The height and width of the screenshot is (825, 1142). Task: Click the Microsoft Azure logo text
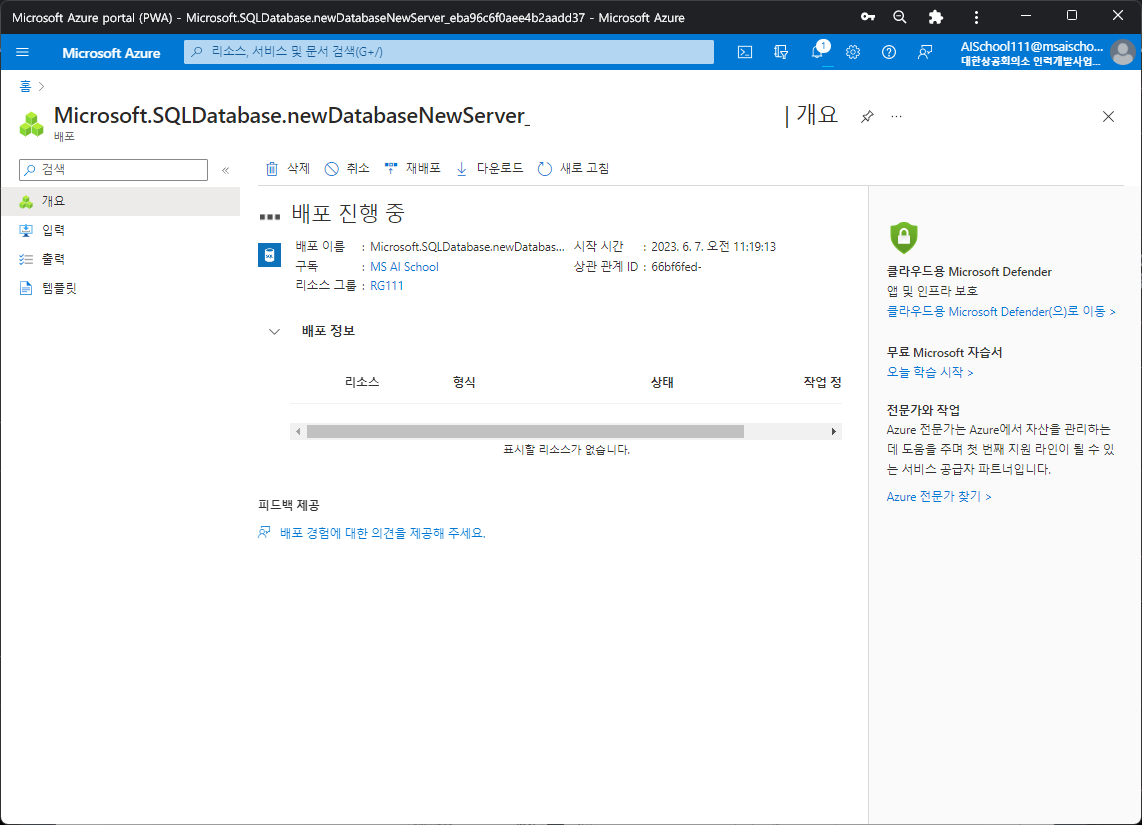pyautogui.click(x=111, y=52)
